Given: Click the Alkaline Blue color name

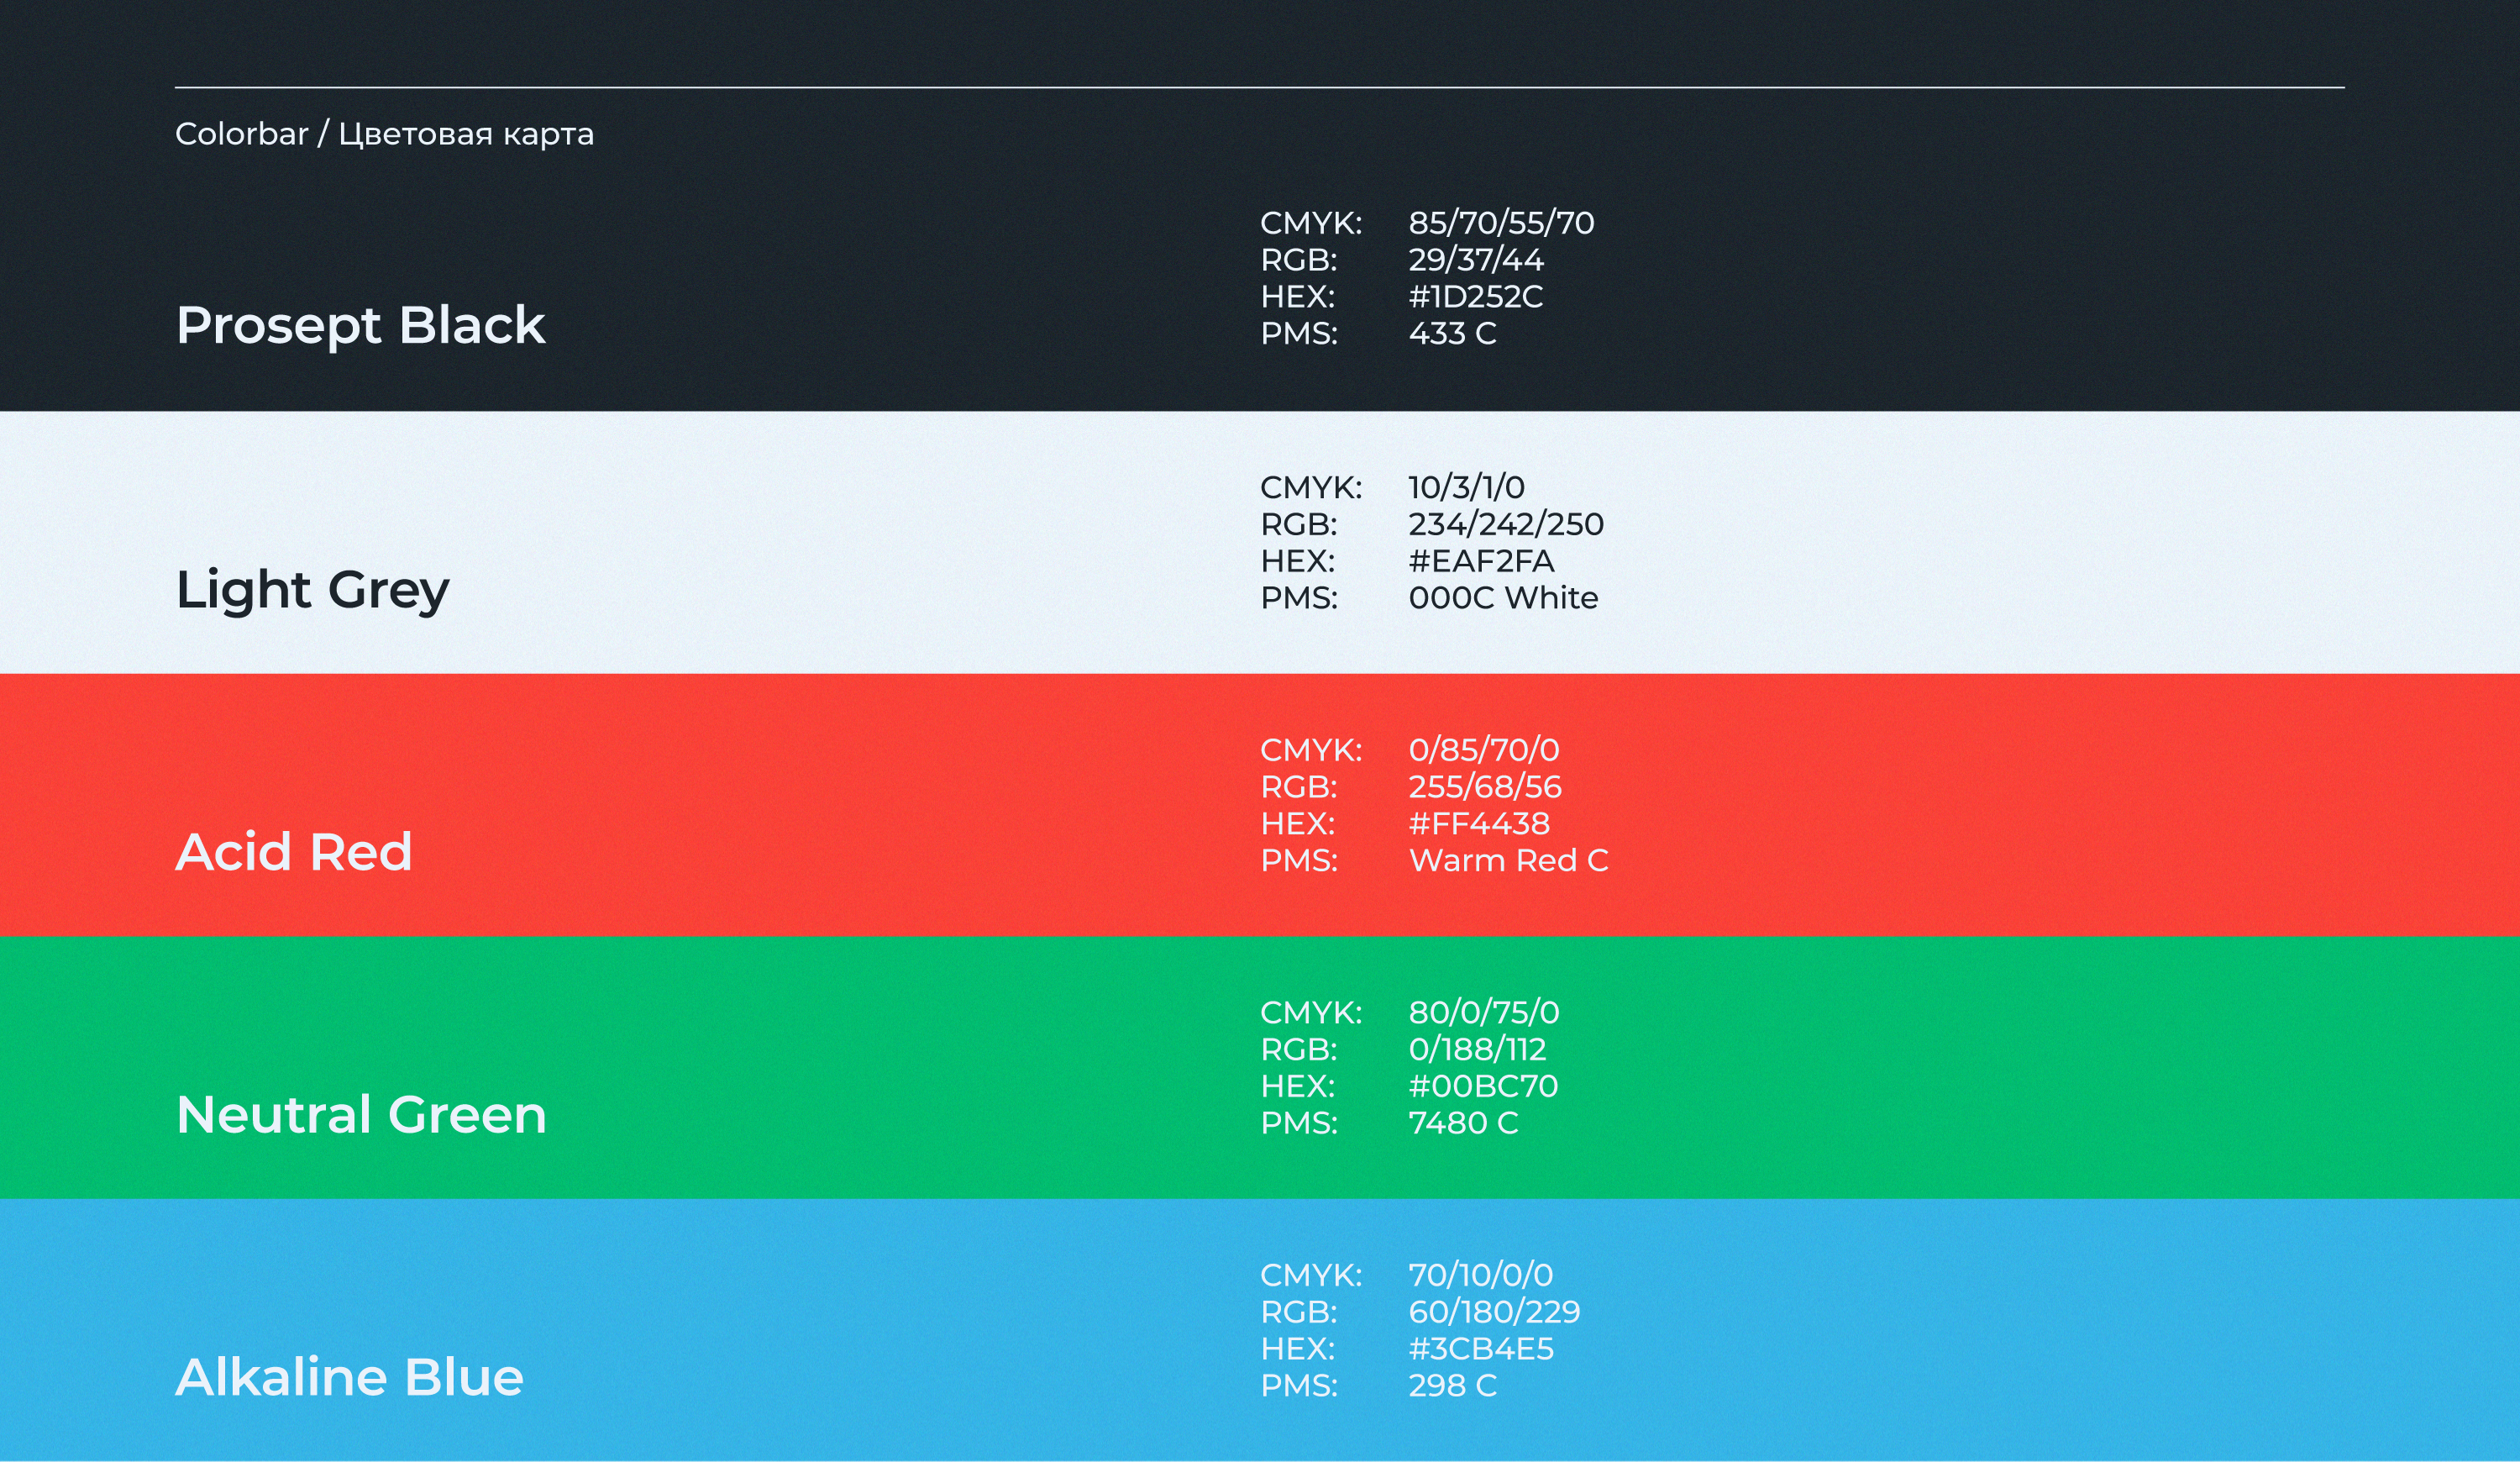Looking at the screenshot, I should point(349,1377).
